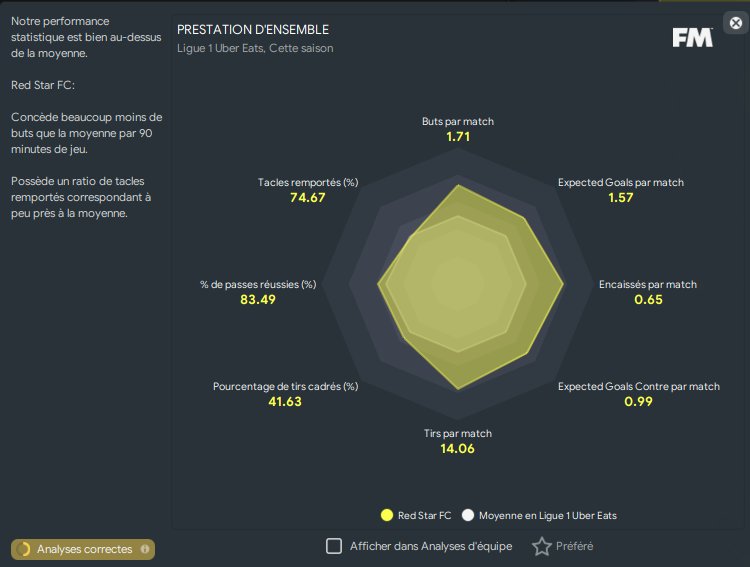Screen dimensions: 750x567
Task: Click the circular gauge icon in Analyses correctes
Action: pyautogui.click(x=24, y=549)
